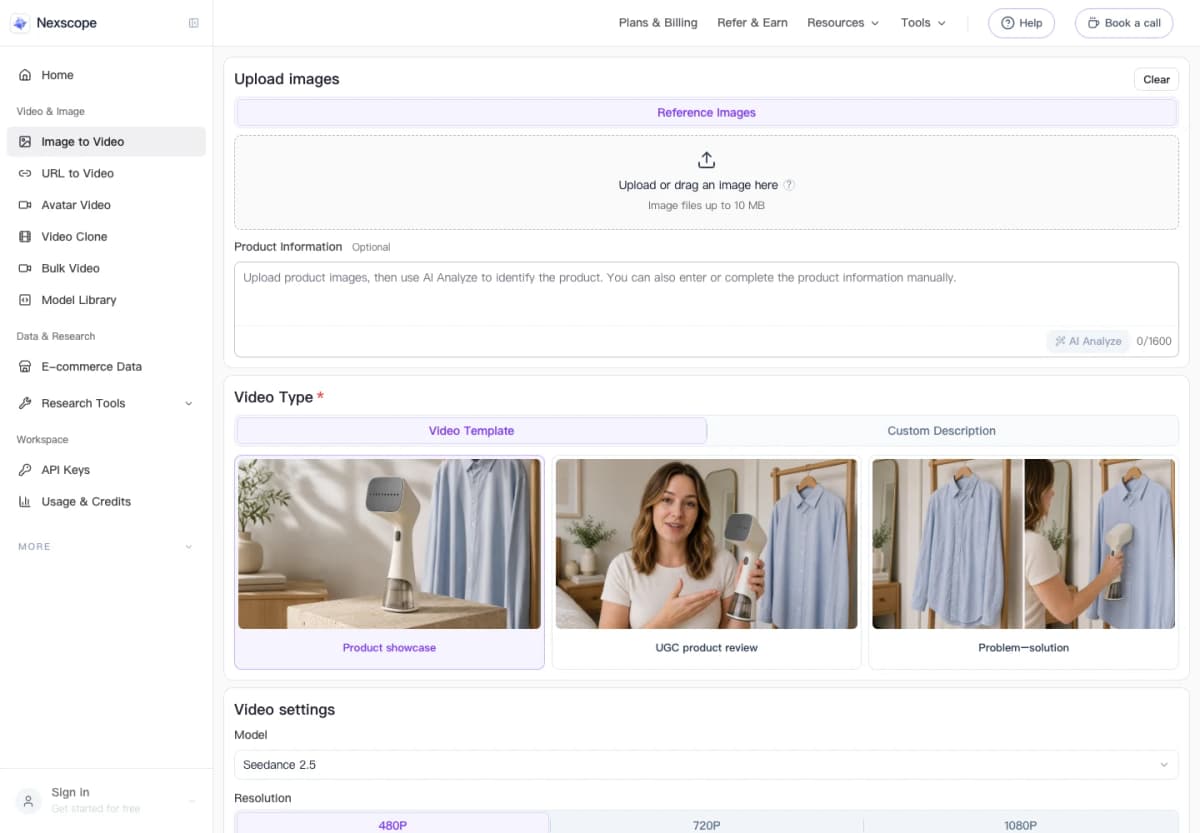Open URL to Video page

point(106,173)
